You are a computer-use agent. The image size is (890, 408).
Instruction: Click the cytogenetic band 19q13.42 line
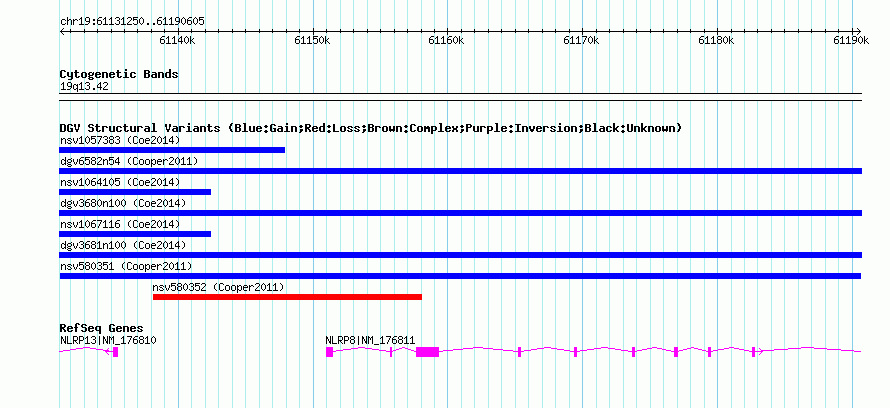tap(460, 97)
